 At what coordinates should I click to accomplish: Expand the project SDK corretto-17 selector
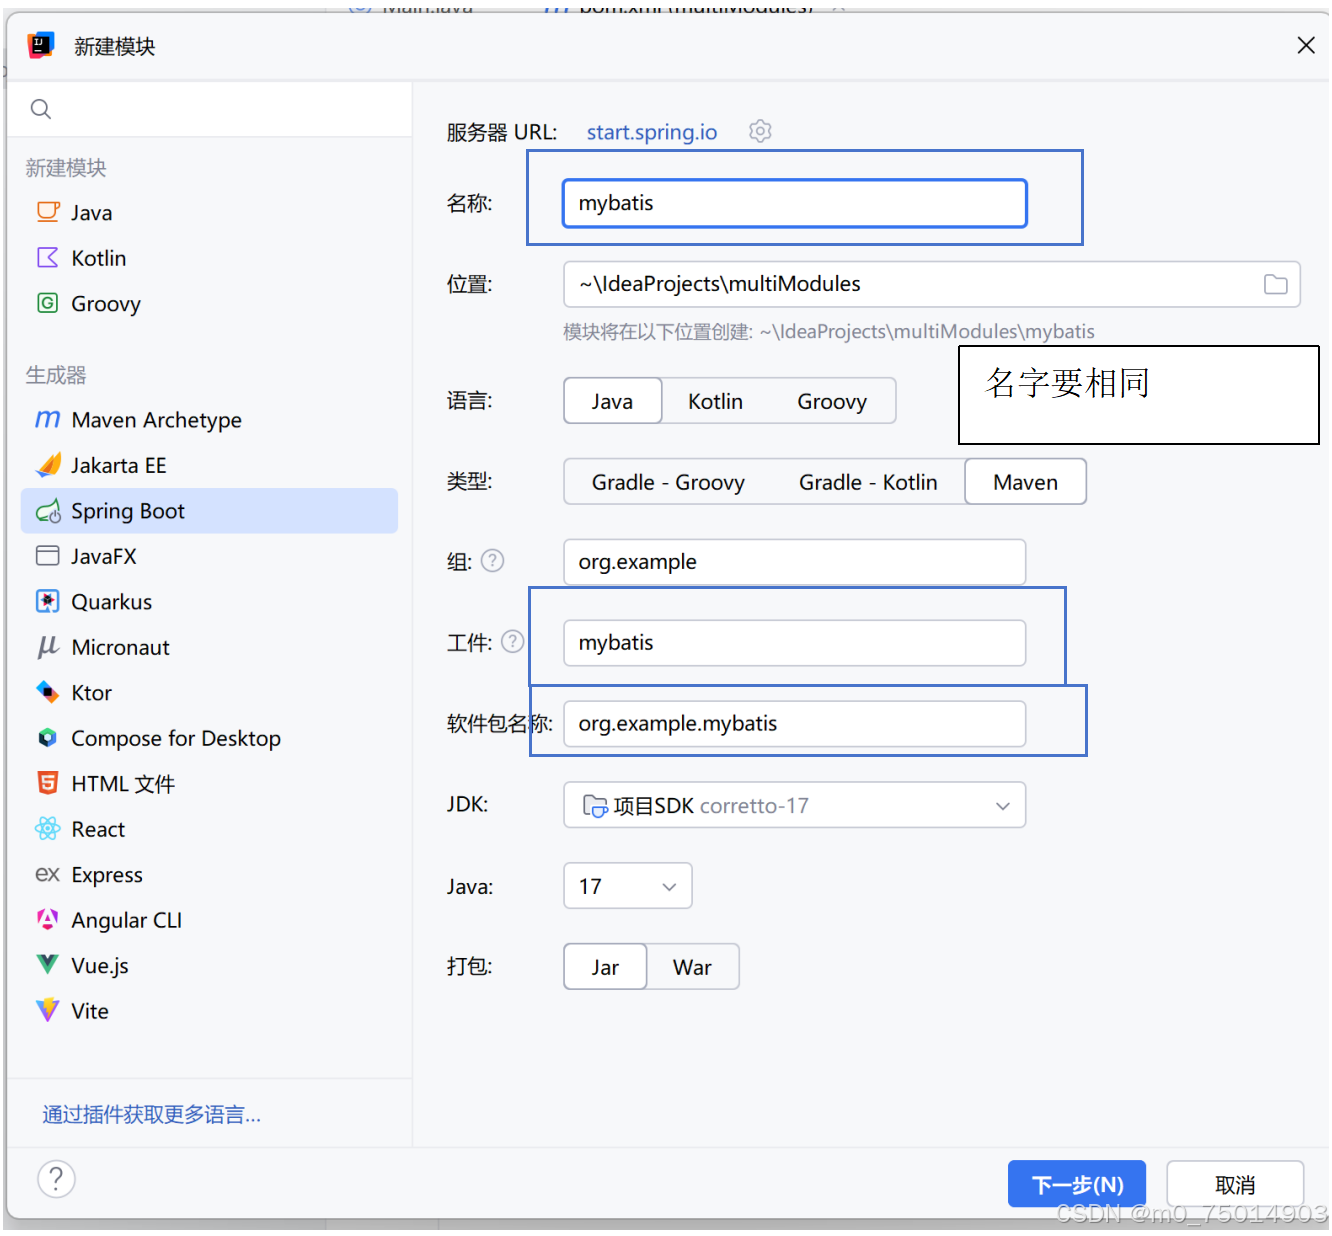[794, 805]
